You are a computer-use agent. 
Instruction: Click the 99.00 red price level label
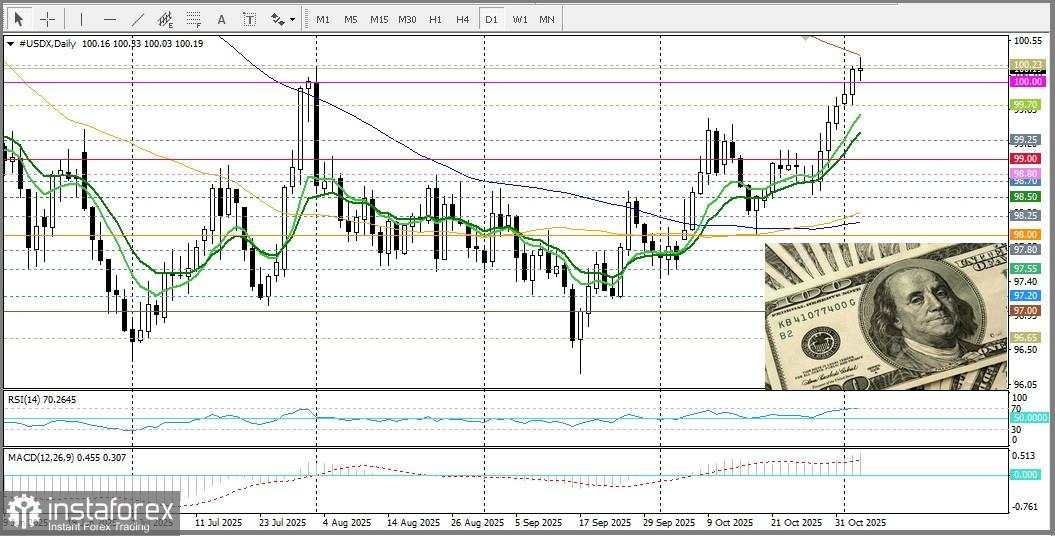coord(1026,159)
